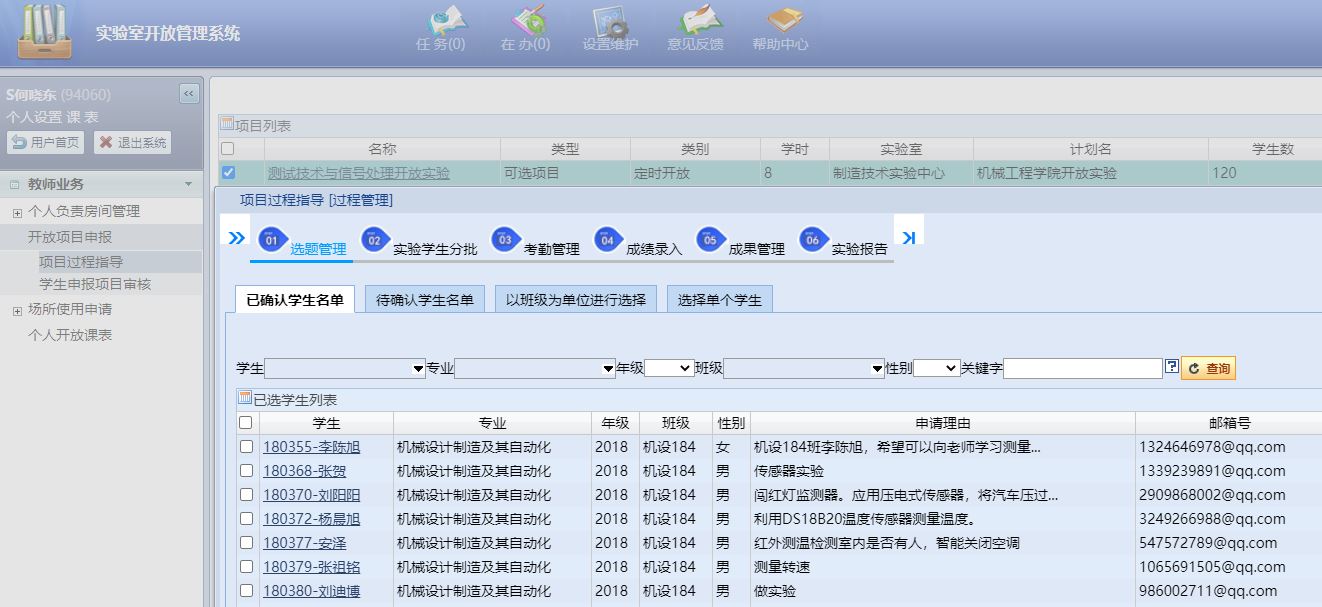Switch to the 待确认学生名单 tab
Image resolution: width=1322 pixels, height=607 pixels.
pyautogui.click(x=425, y=300)
